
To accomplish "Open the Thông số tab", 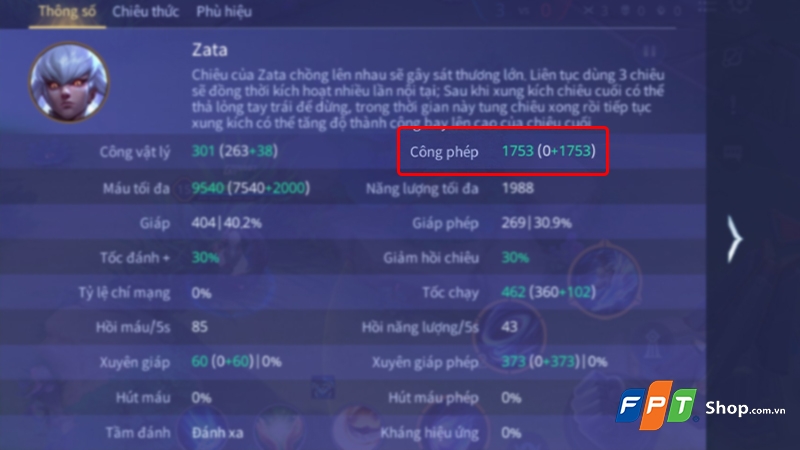I will (x=67, y=12).
